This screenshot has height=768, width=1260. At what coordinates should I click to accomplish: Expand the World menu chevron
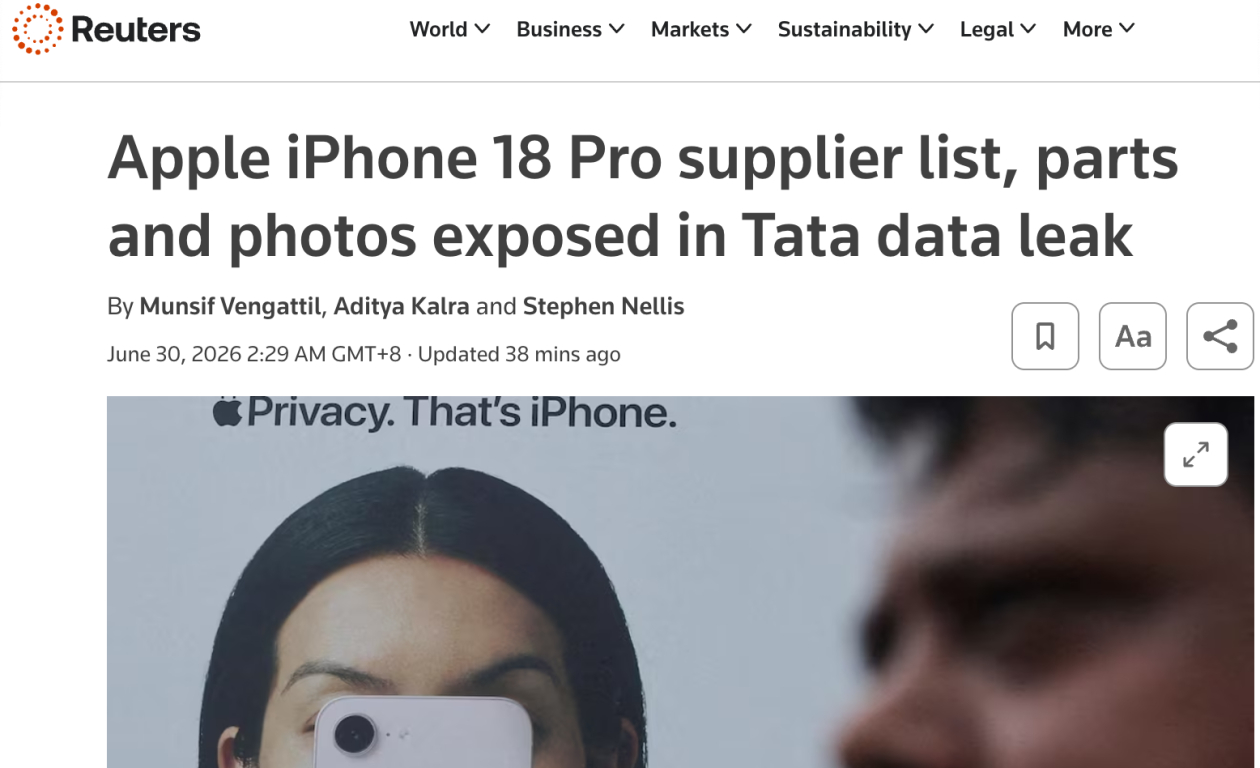pyautogui.click(x=482, y=29)
